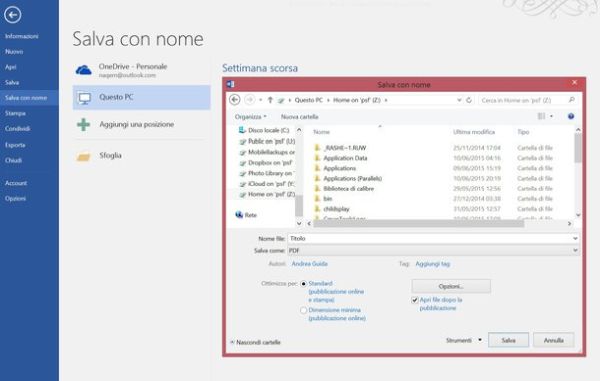Open the Esporta menu item
600x381 pixels.
coord(15,145)
